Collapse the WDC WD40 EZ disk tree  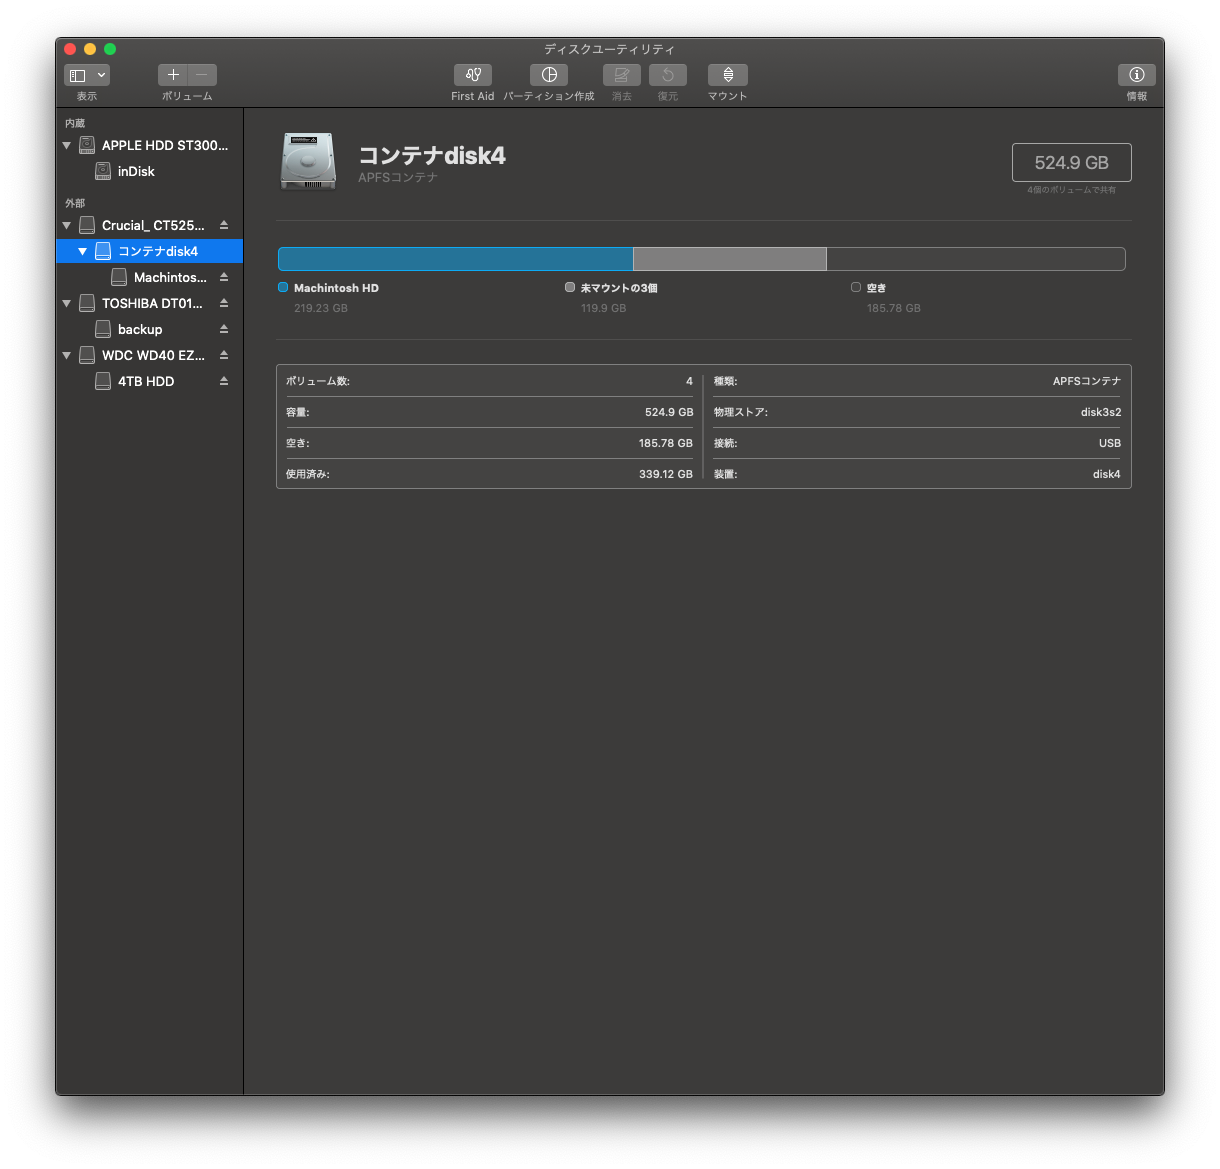point(67,355)
